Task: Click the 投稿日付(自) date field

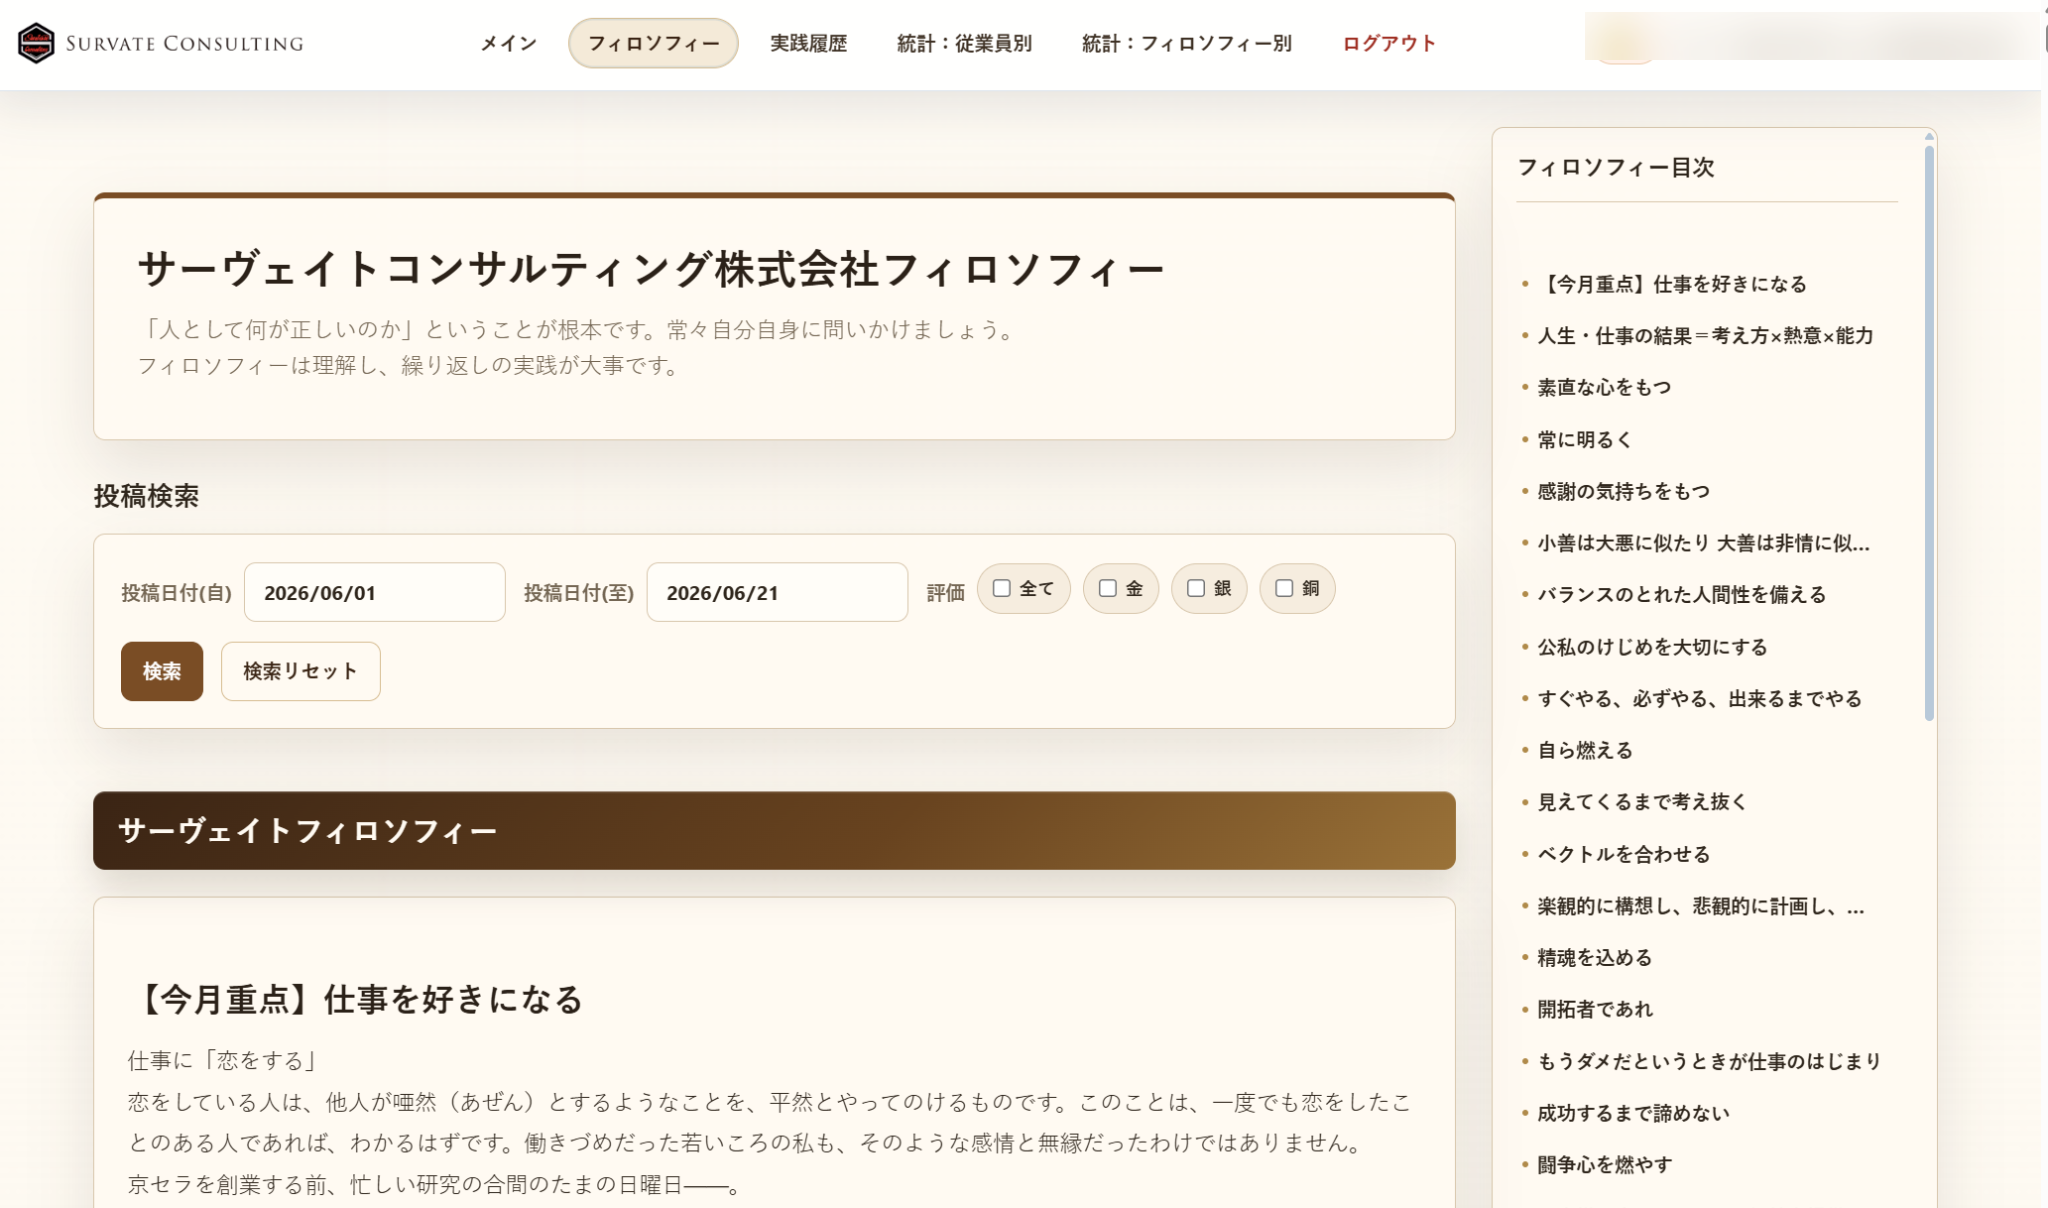Action: click(x=375, y=592)
